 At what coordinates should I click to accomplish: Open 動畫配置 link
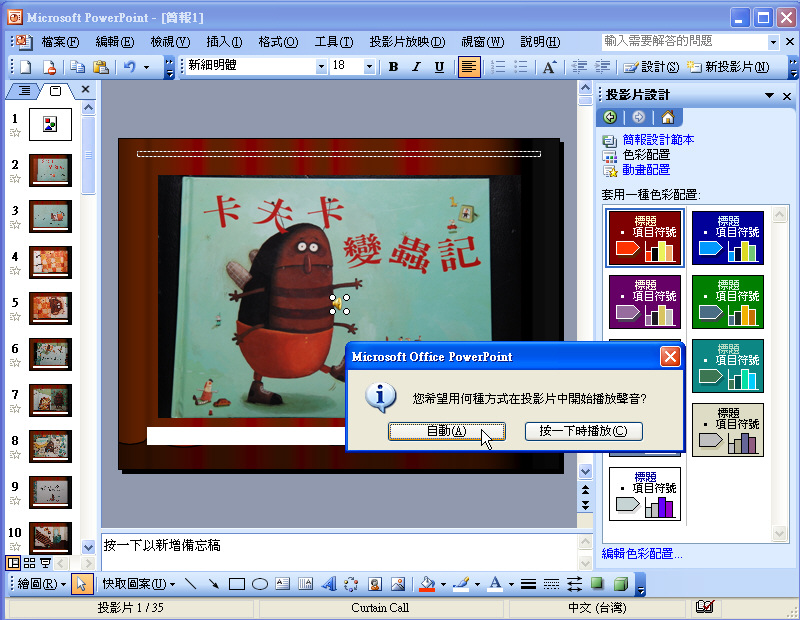coord(646,170)
